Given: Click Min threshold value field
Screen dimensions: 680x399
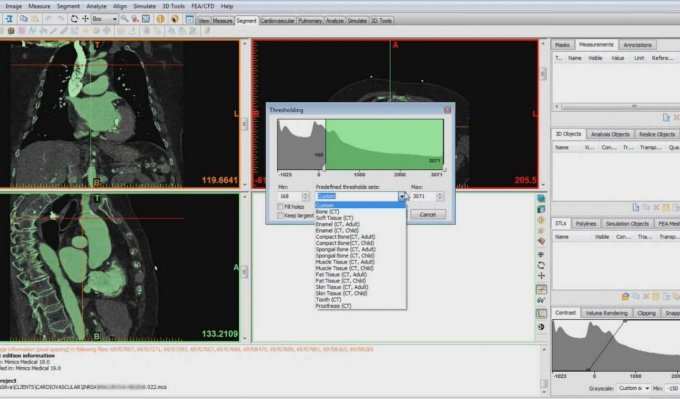Looking at the screenshot, I should click(289, 196).
